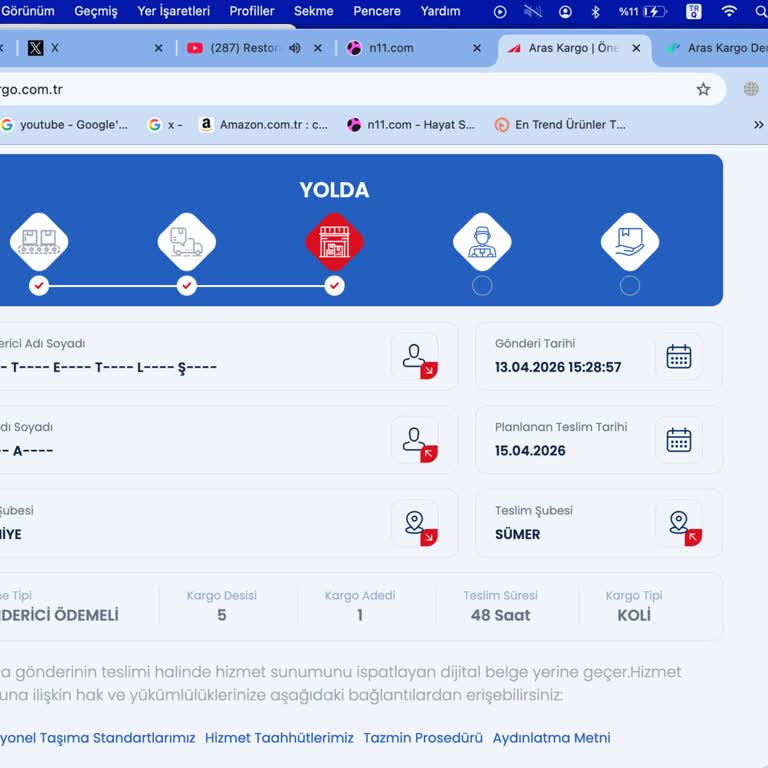Viewport: 768px width, 768px height.
Task: Open the Aydınlatma Metni link
Action: click(552, 738)
